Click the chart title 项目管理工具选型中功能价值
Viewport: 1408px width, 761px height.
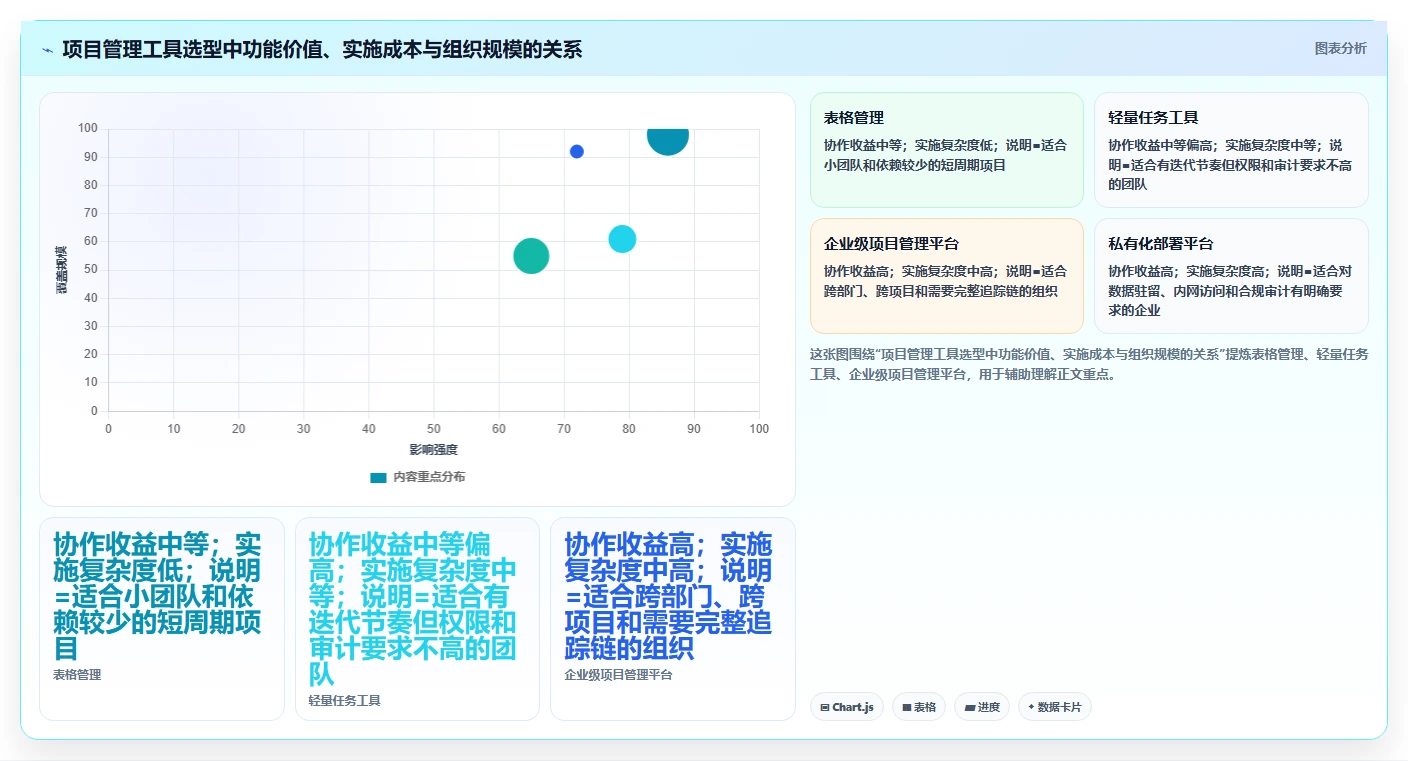click(x=322, y=49)
